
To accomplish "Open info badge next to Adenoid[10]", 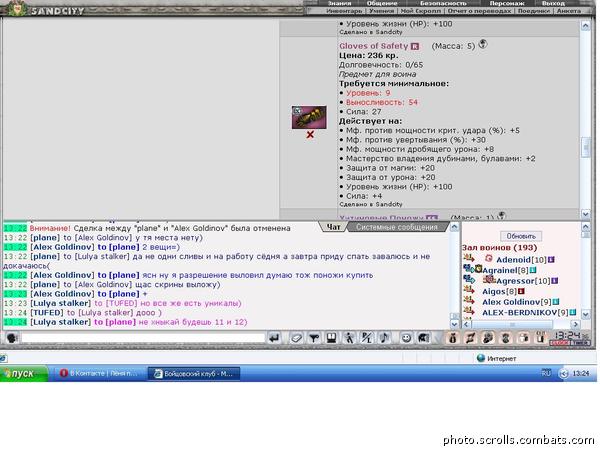I will [x=551, y=259].
